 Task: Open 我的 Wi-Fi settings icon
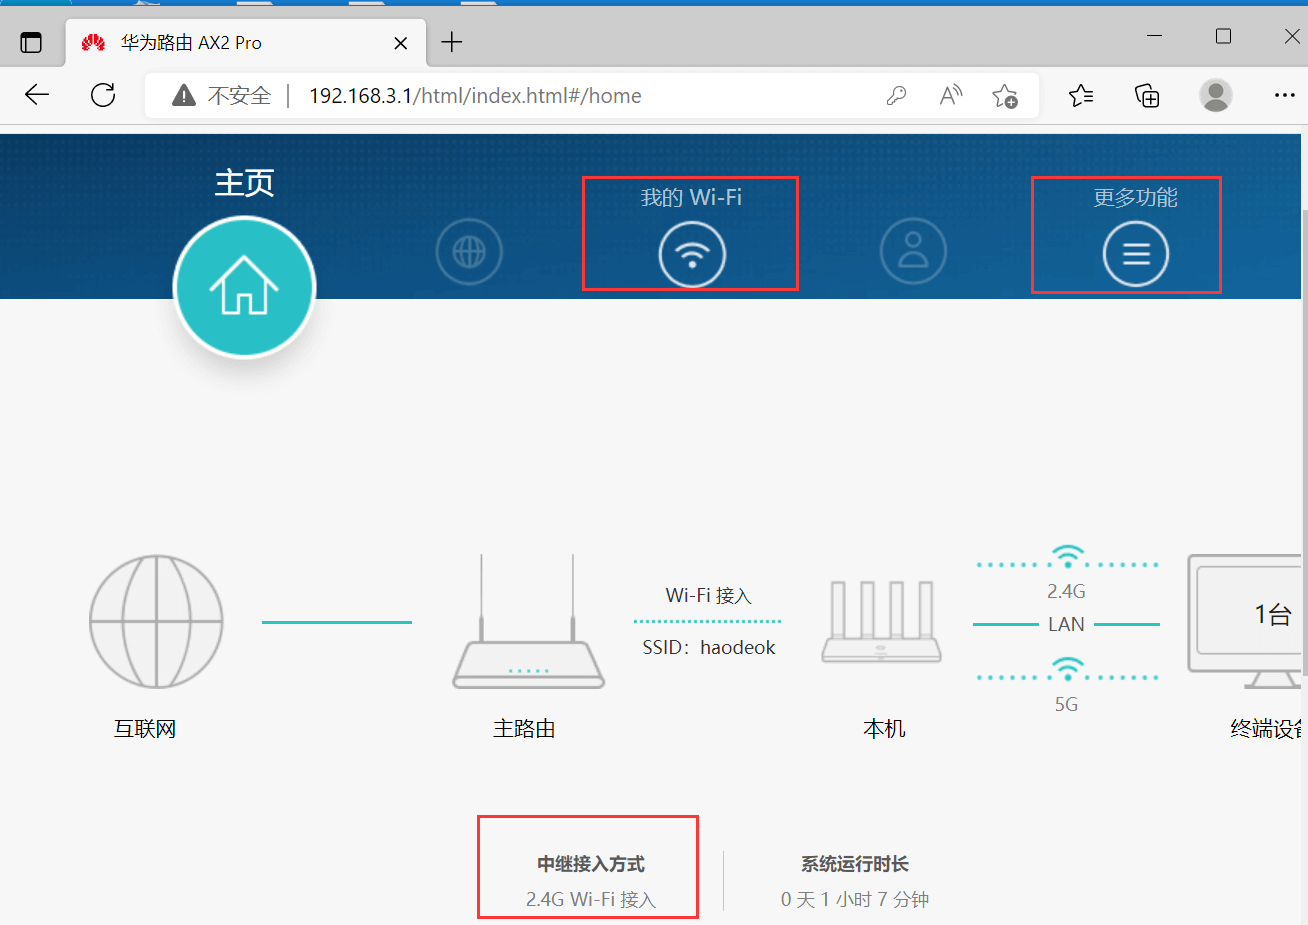tap(692, 253)
